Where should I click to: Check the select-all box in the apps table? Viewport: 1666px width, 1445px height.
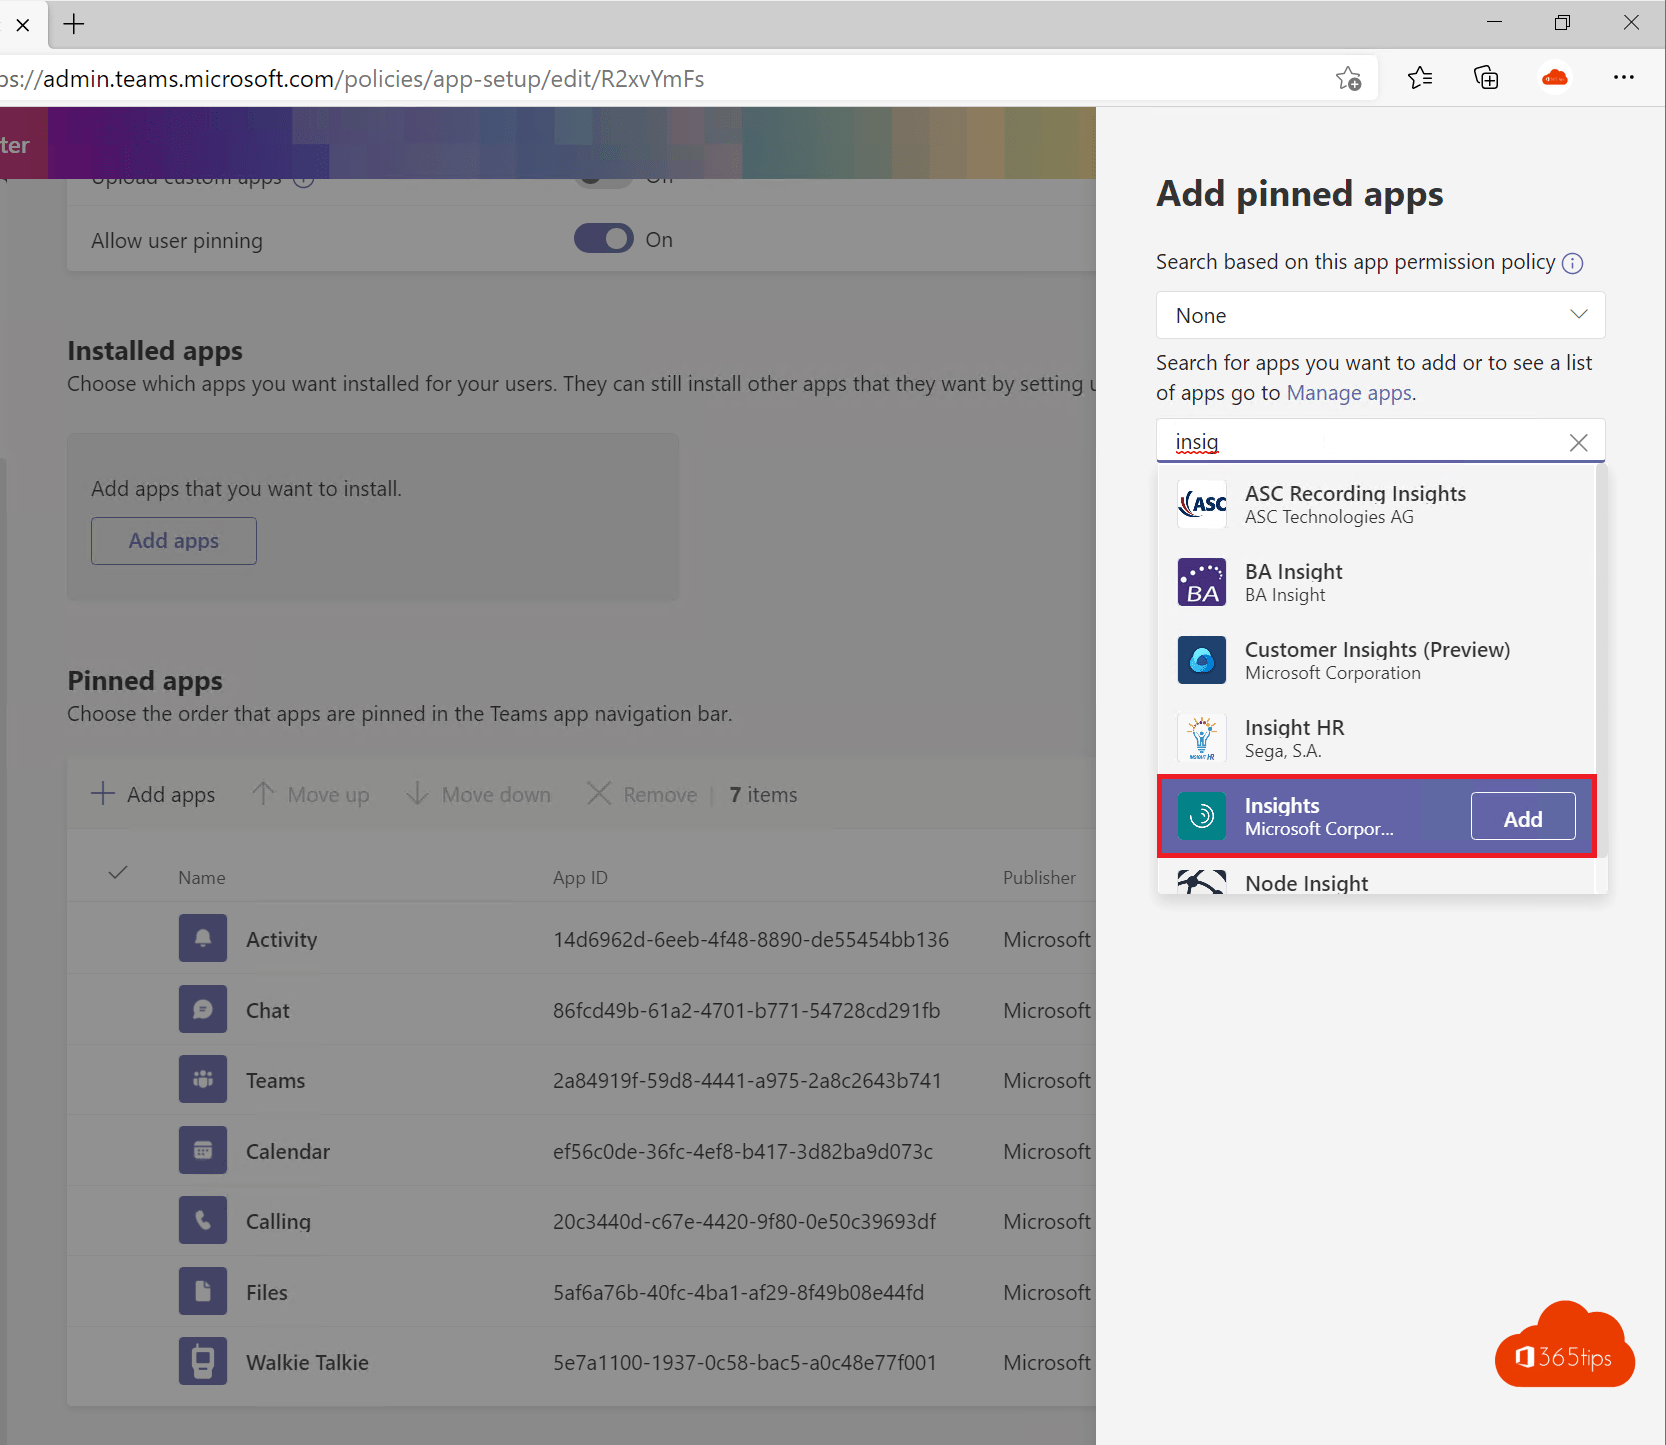point(117,872)
